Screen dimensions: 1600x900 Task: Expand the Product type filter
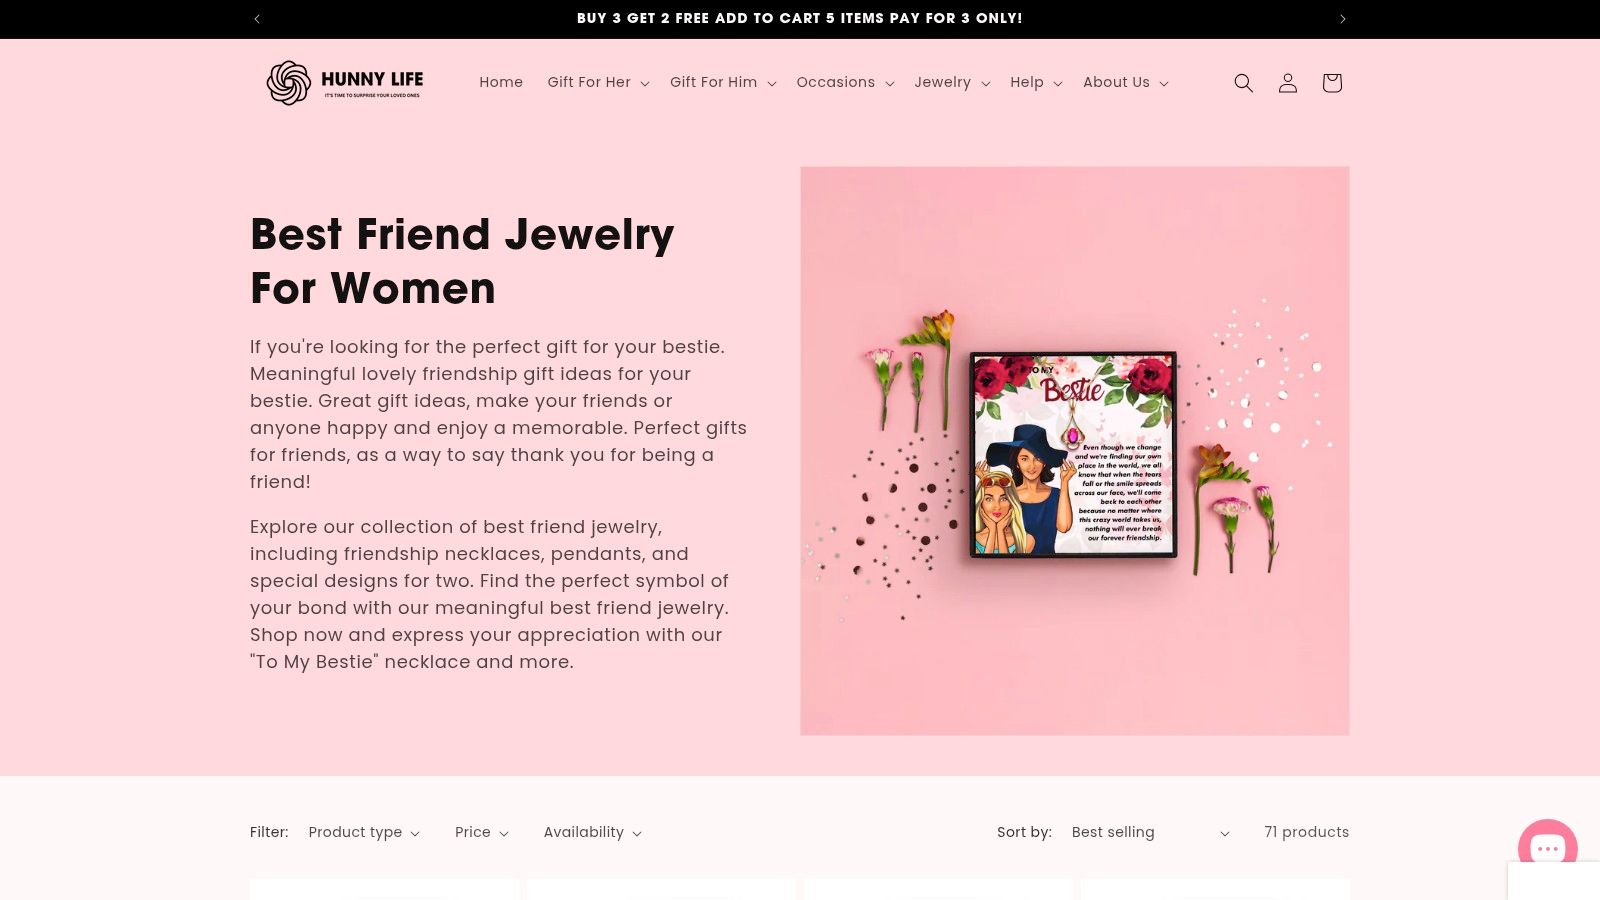pos(364,833)
